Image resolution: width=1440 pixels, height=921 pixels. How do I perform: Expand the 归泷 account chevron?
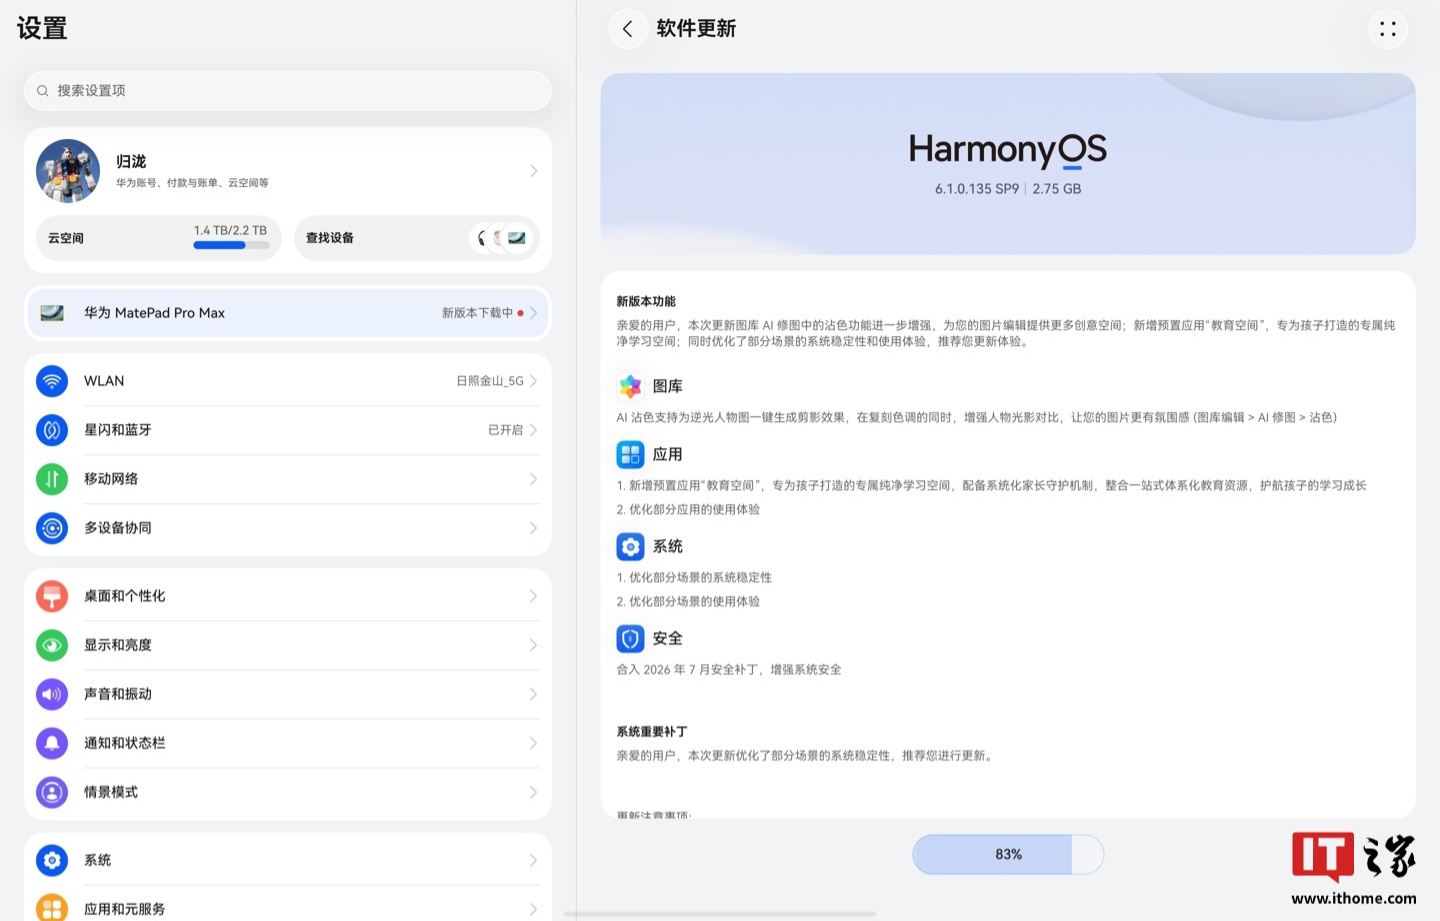[x=533, y=171]
